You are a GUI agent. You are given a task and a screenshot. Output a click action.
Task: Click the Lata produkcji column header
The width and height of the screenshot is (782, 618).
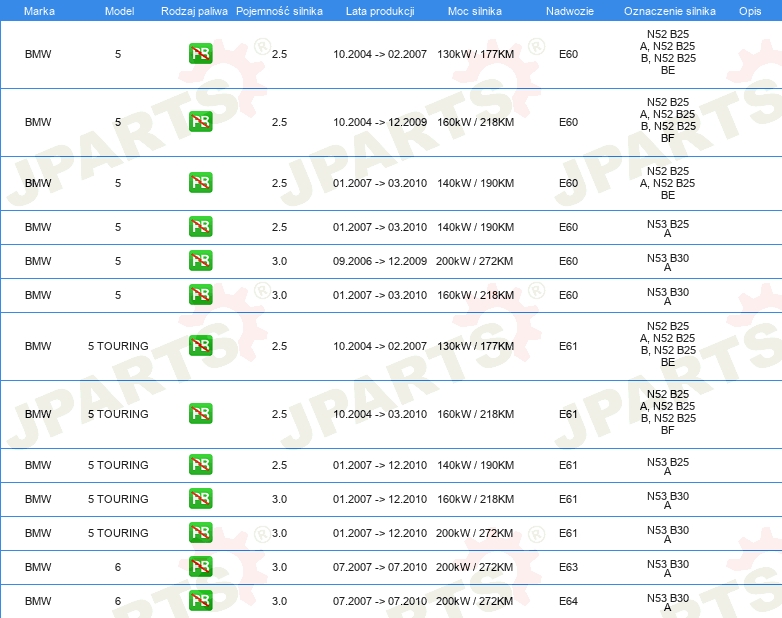tap(380, 11)
